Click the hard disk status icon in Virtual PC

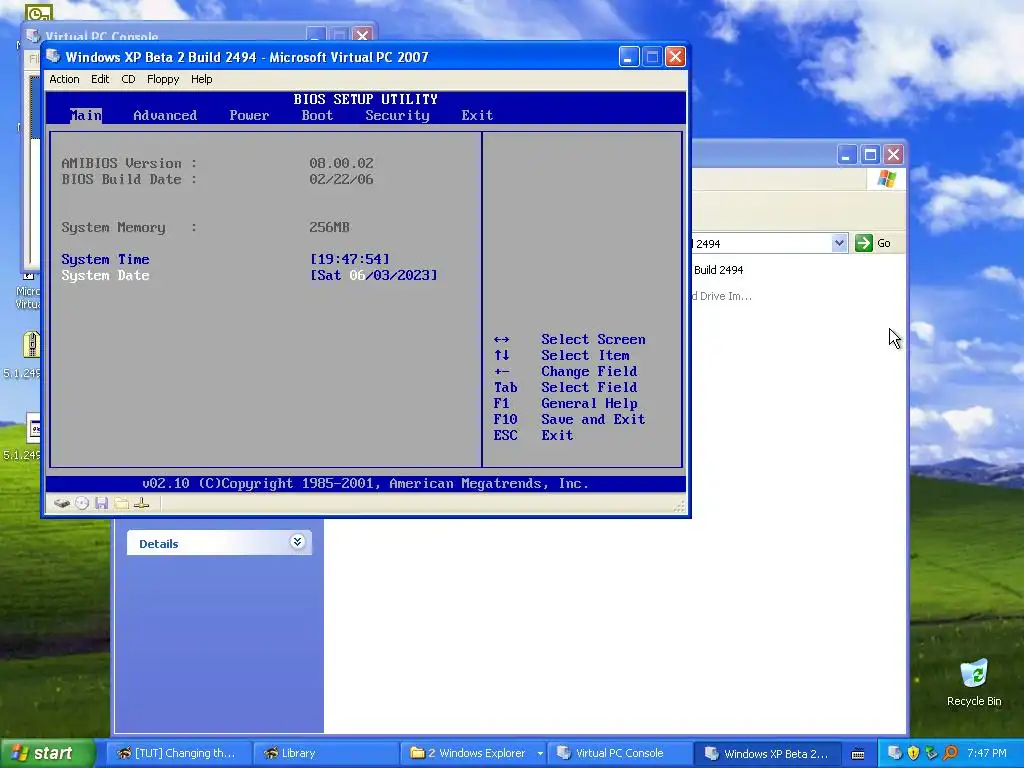pos(62,503)
